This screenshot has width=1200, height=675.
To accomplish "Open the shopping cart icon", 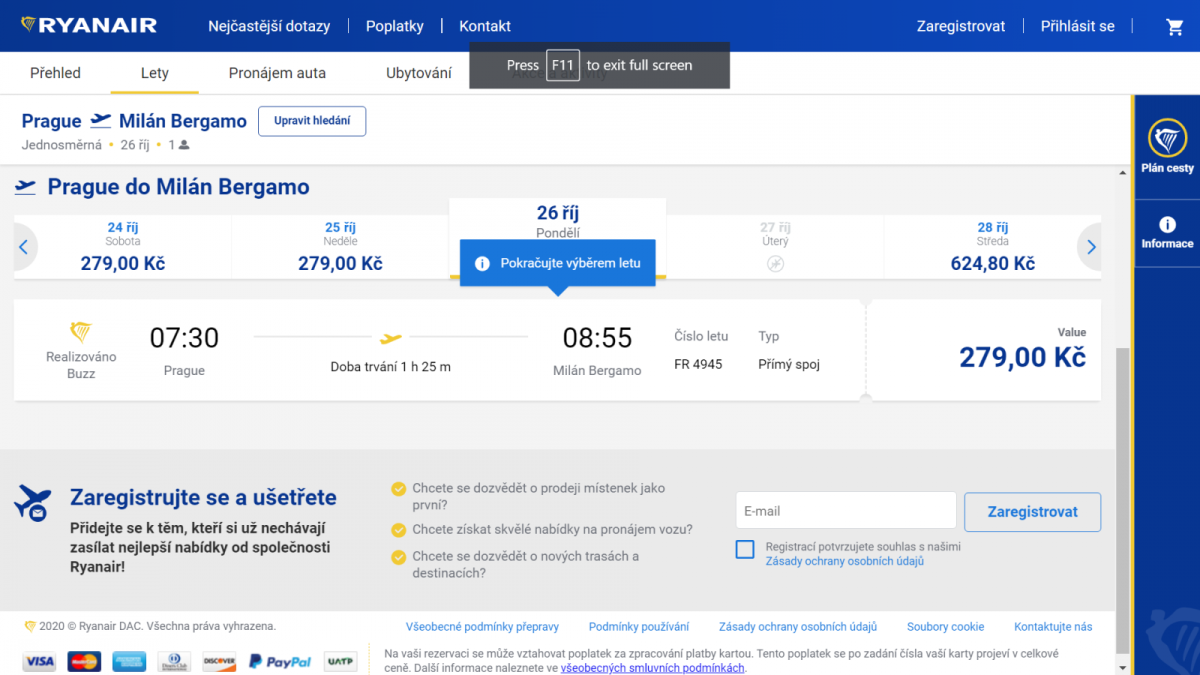I will pos(1175,27).
